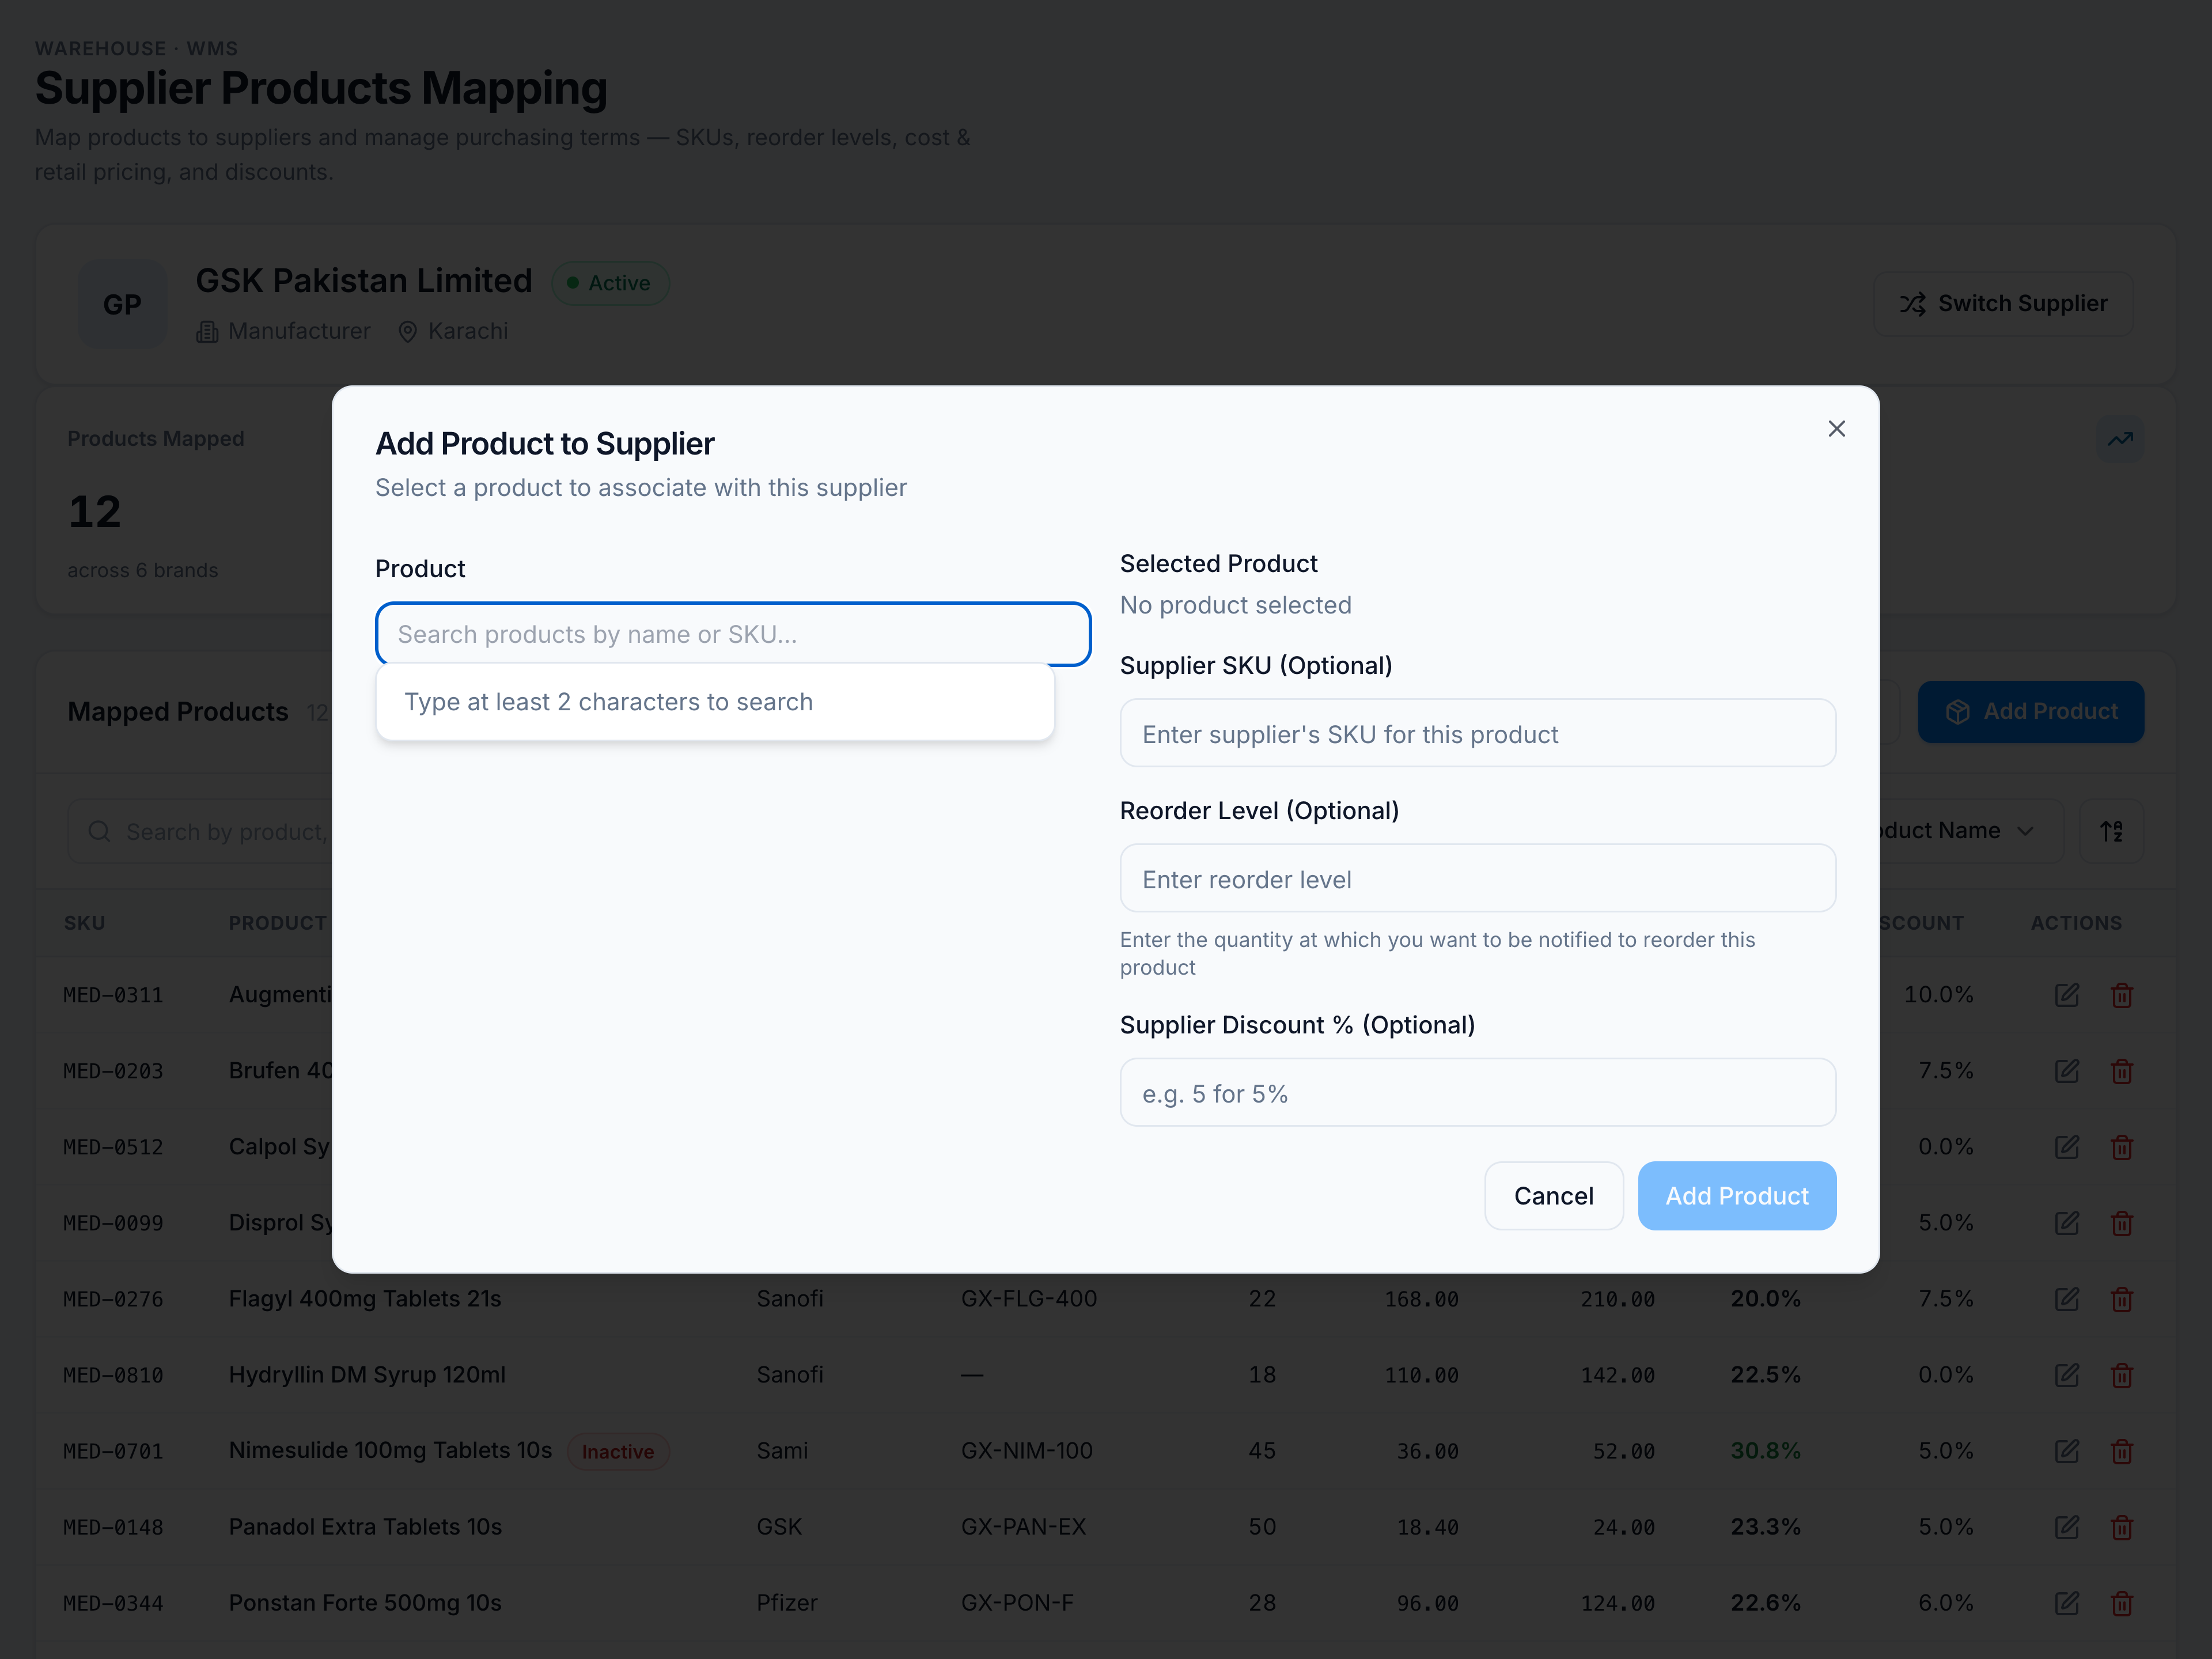The image size is (2212, 1659).
Task: Delete the MED-0311 row
Action: pos(2121,995)
